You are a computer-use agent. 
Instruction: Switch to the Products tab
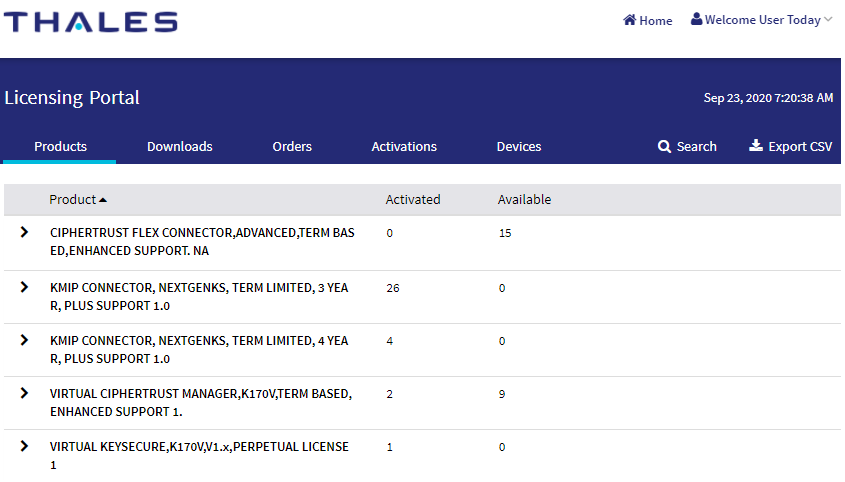tap(60, 147)
